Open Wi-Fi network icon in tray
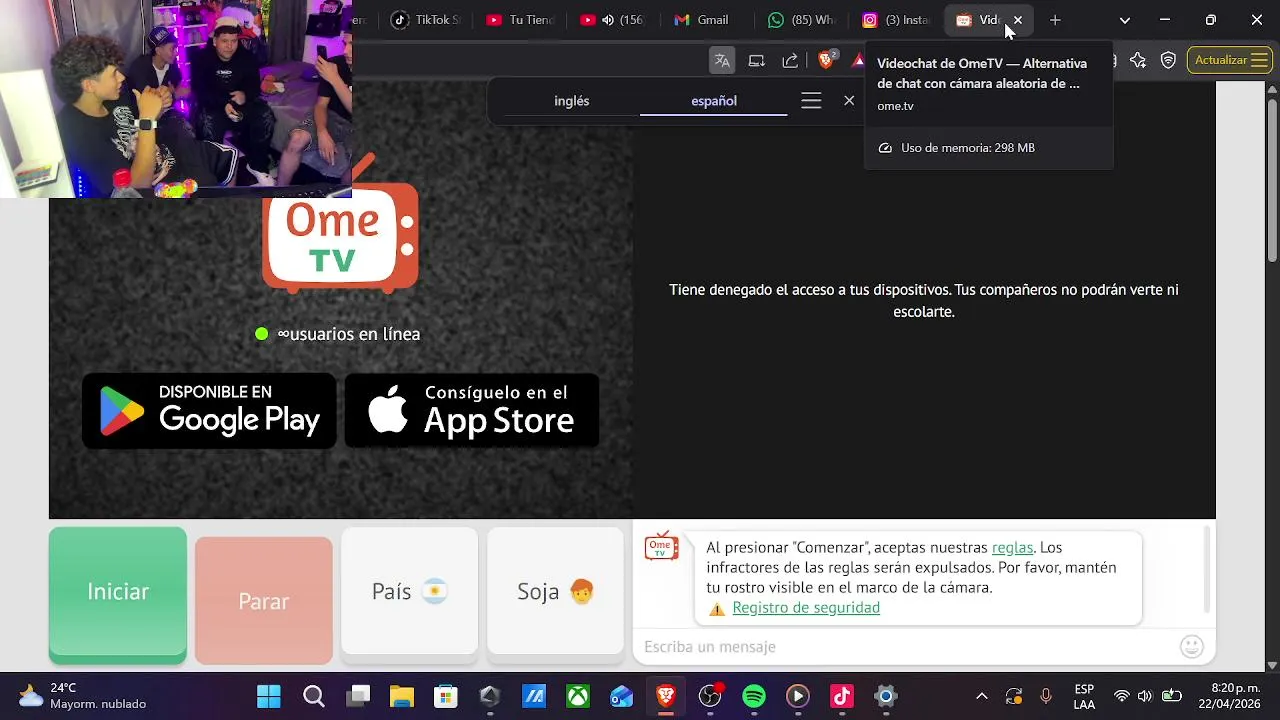Screen dimensions: 1280x720 pos(1121,696)
